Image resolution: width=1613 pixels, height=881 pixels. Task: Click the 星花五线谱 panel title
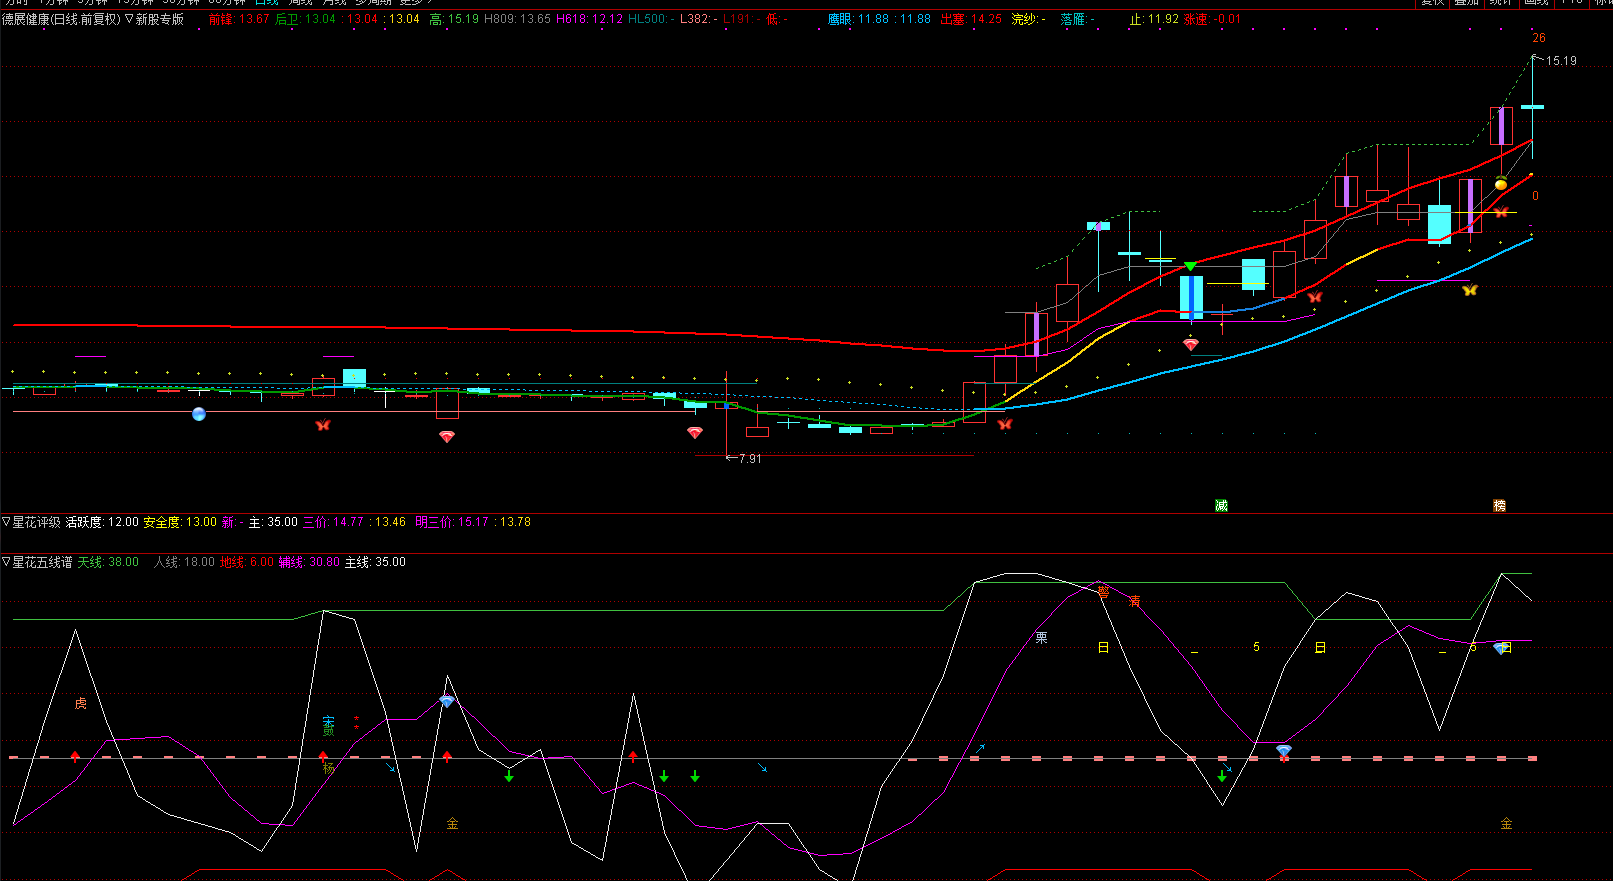point(42,562)
